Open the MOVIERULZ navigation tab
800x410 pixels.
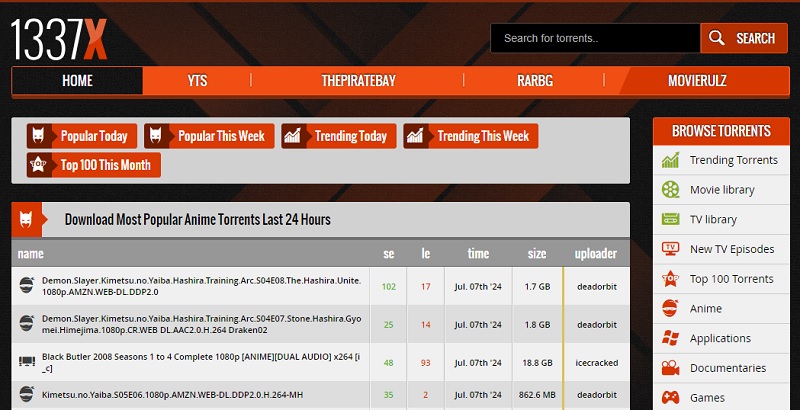tap(697, 81)
